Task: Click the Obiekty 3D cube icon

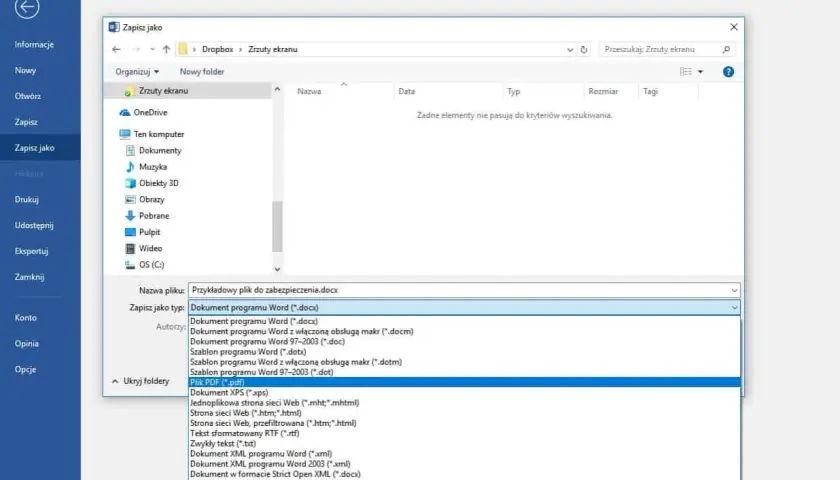Action: [130, 183]
